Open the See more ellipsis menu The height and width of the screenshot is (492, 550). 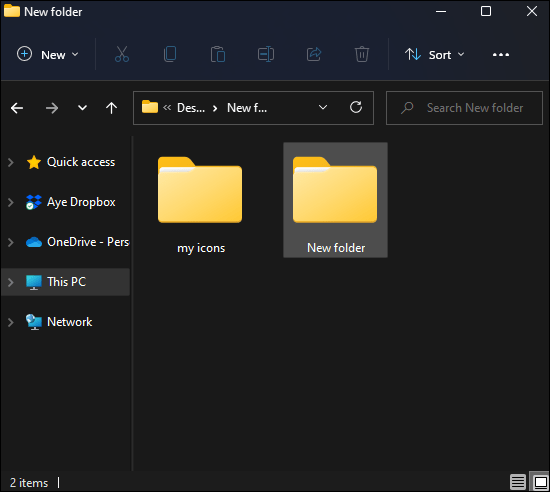click(501, 55)
